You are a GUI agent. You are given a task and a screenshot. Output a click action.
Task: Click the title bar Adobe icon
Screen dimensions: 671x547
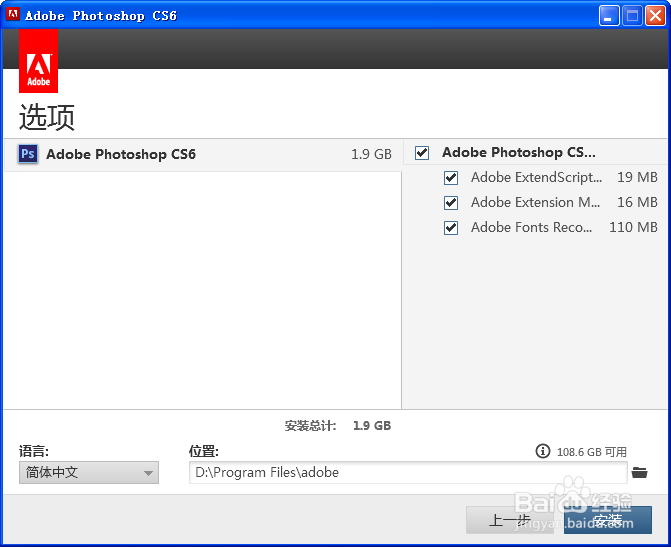13,14
